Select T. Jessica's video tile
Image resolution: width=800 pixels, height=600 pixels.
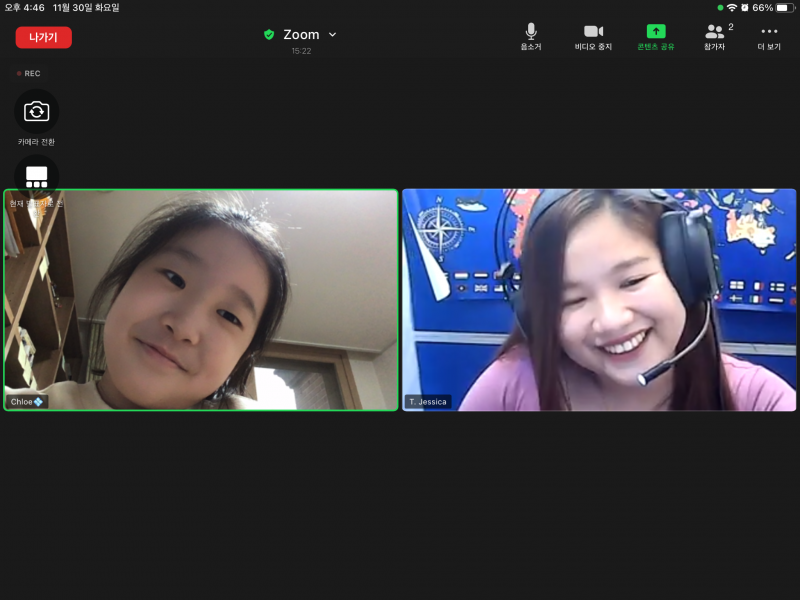(599, 300)
